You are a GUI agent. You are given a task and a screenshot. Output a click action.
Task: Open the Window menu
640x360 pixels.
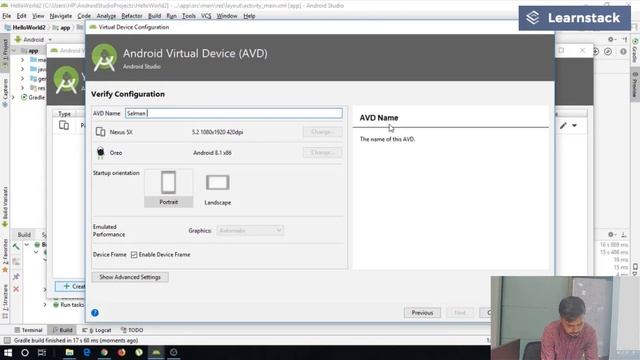tap(227, 16)
